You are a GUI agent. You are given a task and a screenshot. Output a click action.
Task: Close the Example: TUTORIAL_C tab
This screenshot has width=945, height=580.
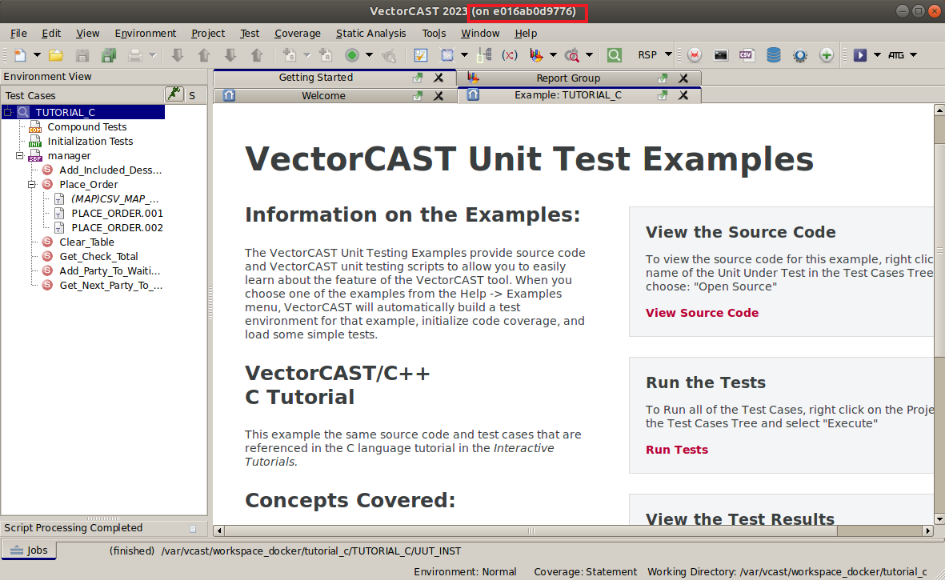click(683, 95)
